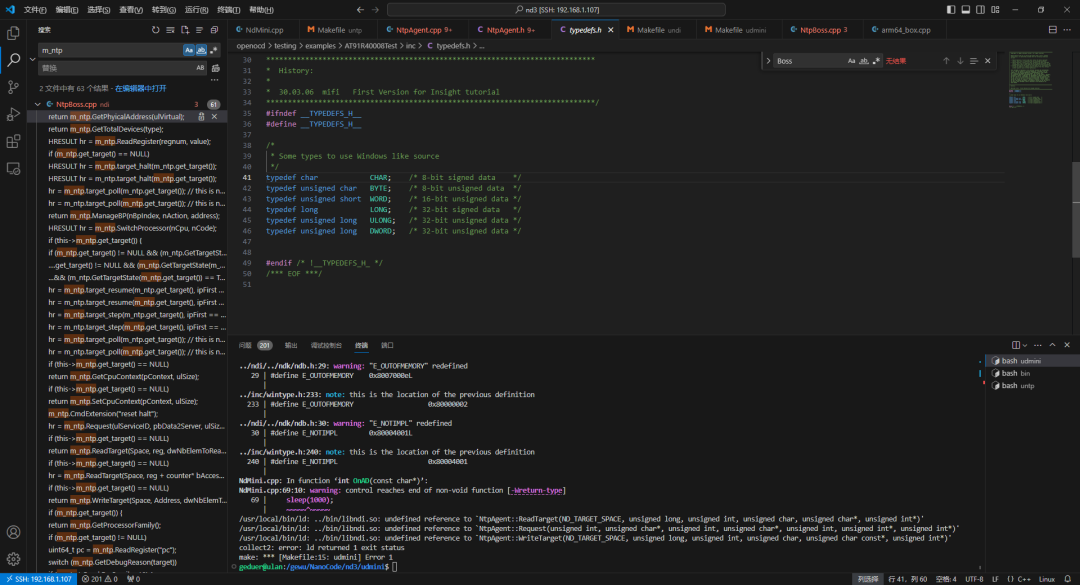Open the notifications bell in status bar

1068,579
